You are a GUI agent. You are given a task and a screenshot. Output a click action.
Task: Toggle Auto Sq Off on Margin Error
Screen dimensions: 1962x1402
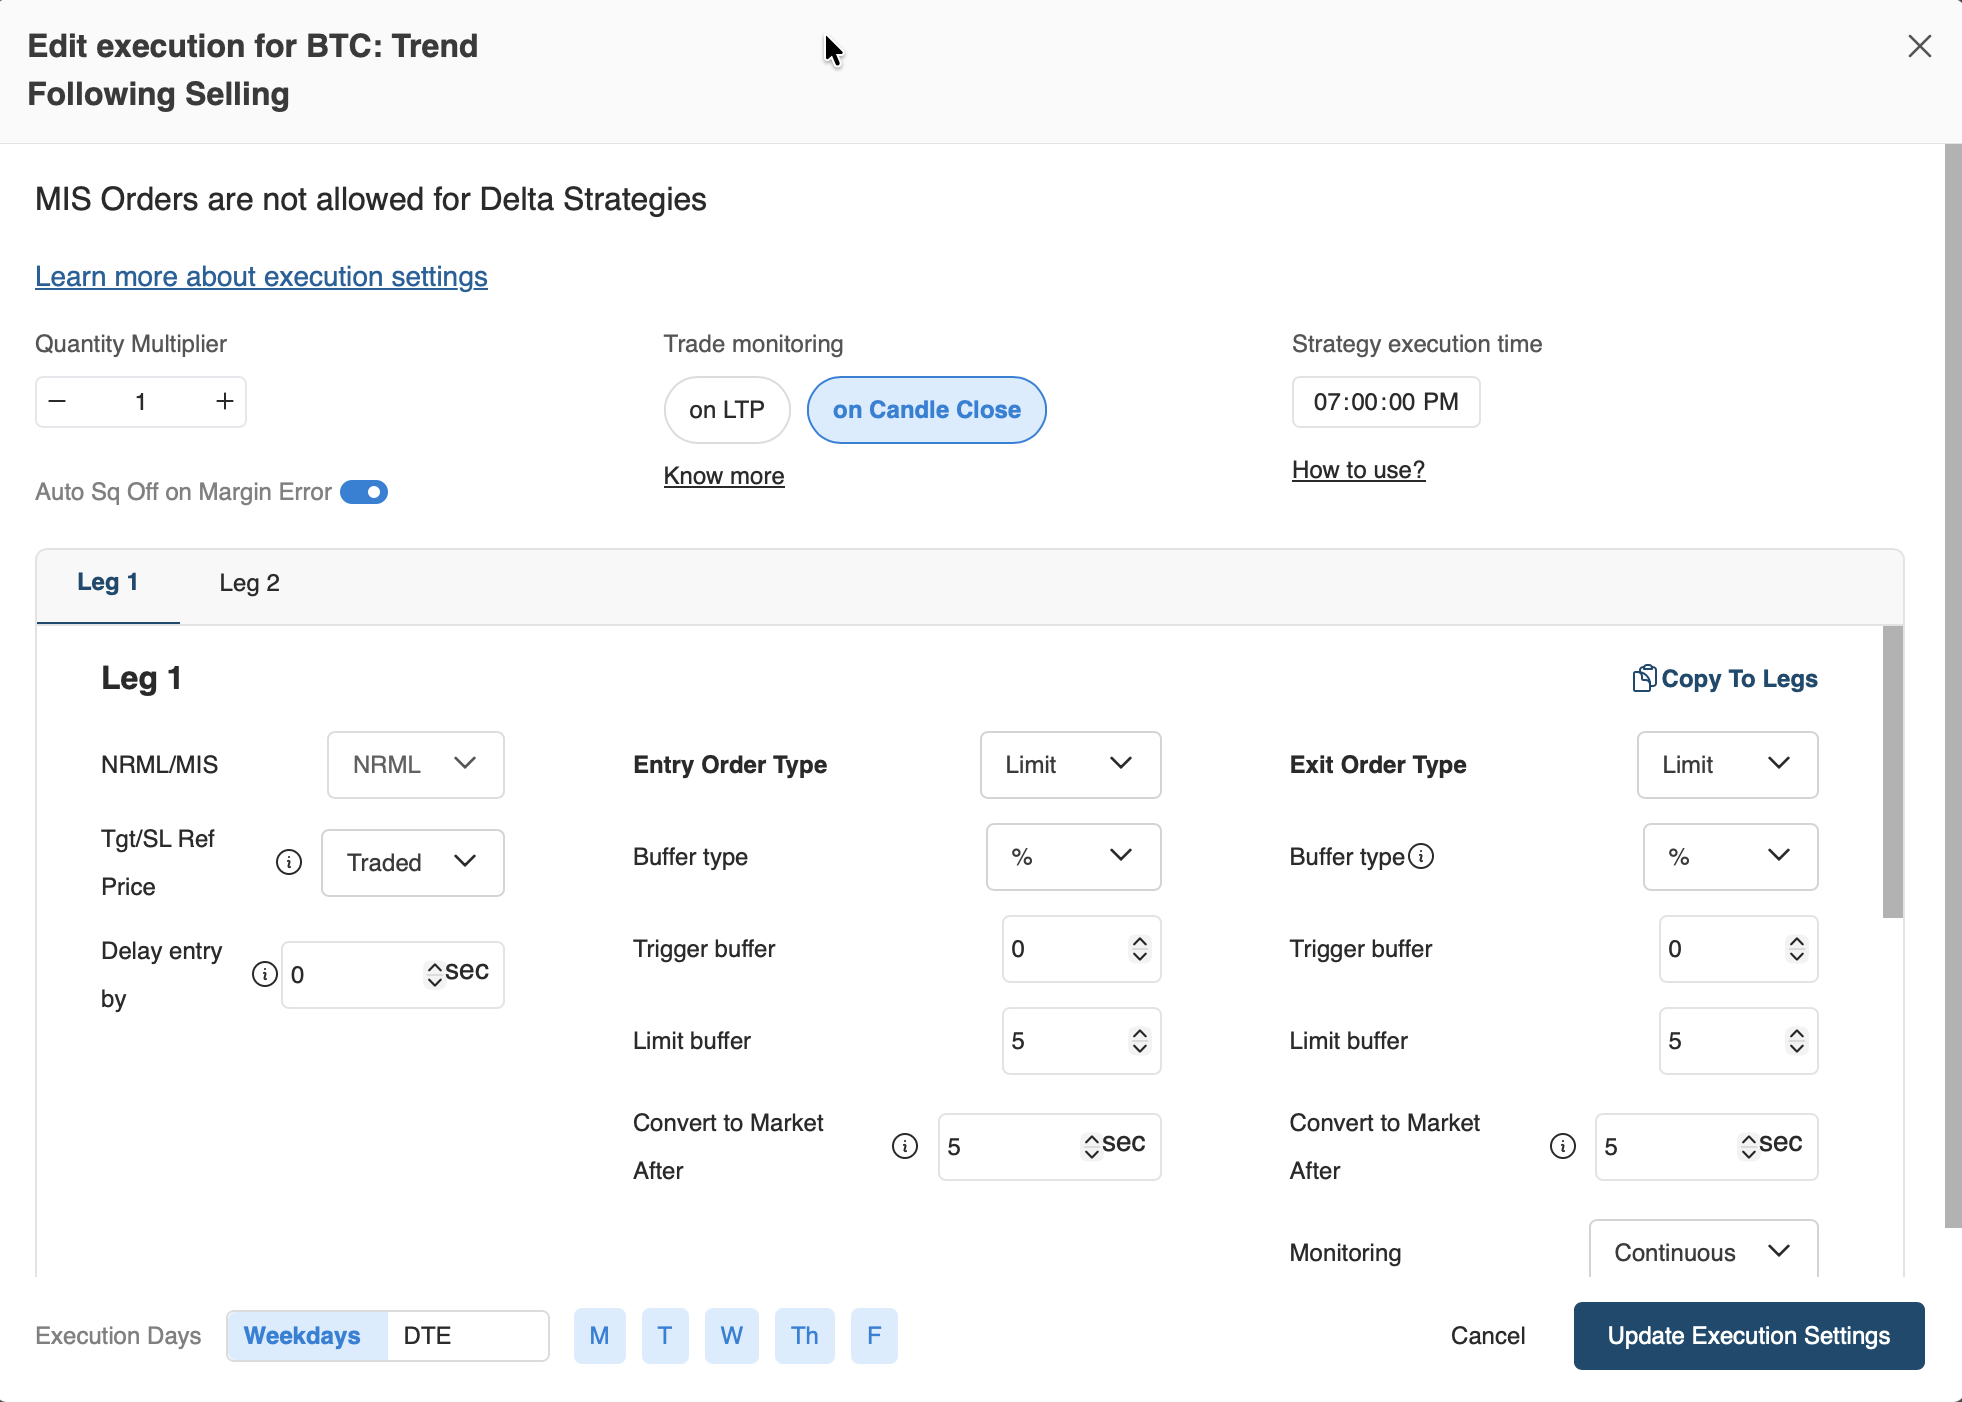click(364, 492)
